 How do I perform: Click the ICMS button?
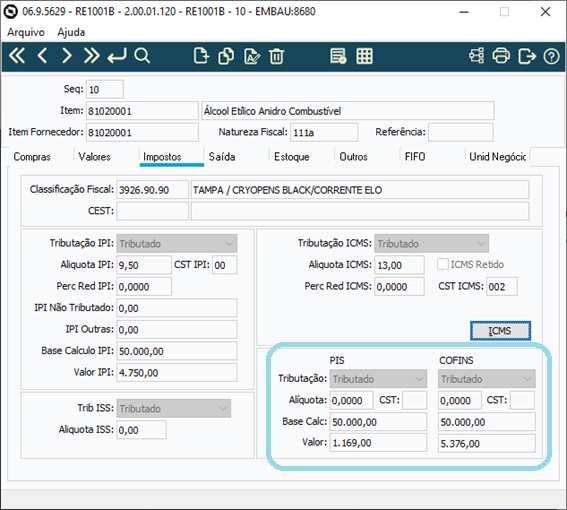coord(500,331)
